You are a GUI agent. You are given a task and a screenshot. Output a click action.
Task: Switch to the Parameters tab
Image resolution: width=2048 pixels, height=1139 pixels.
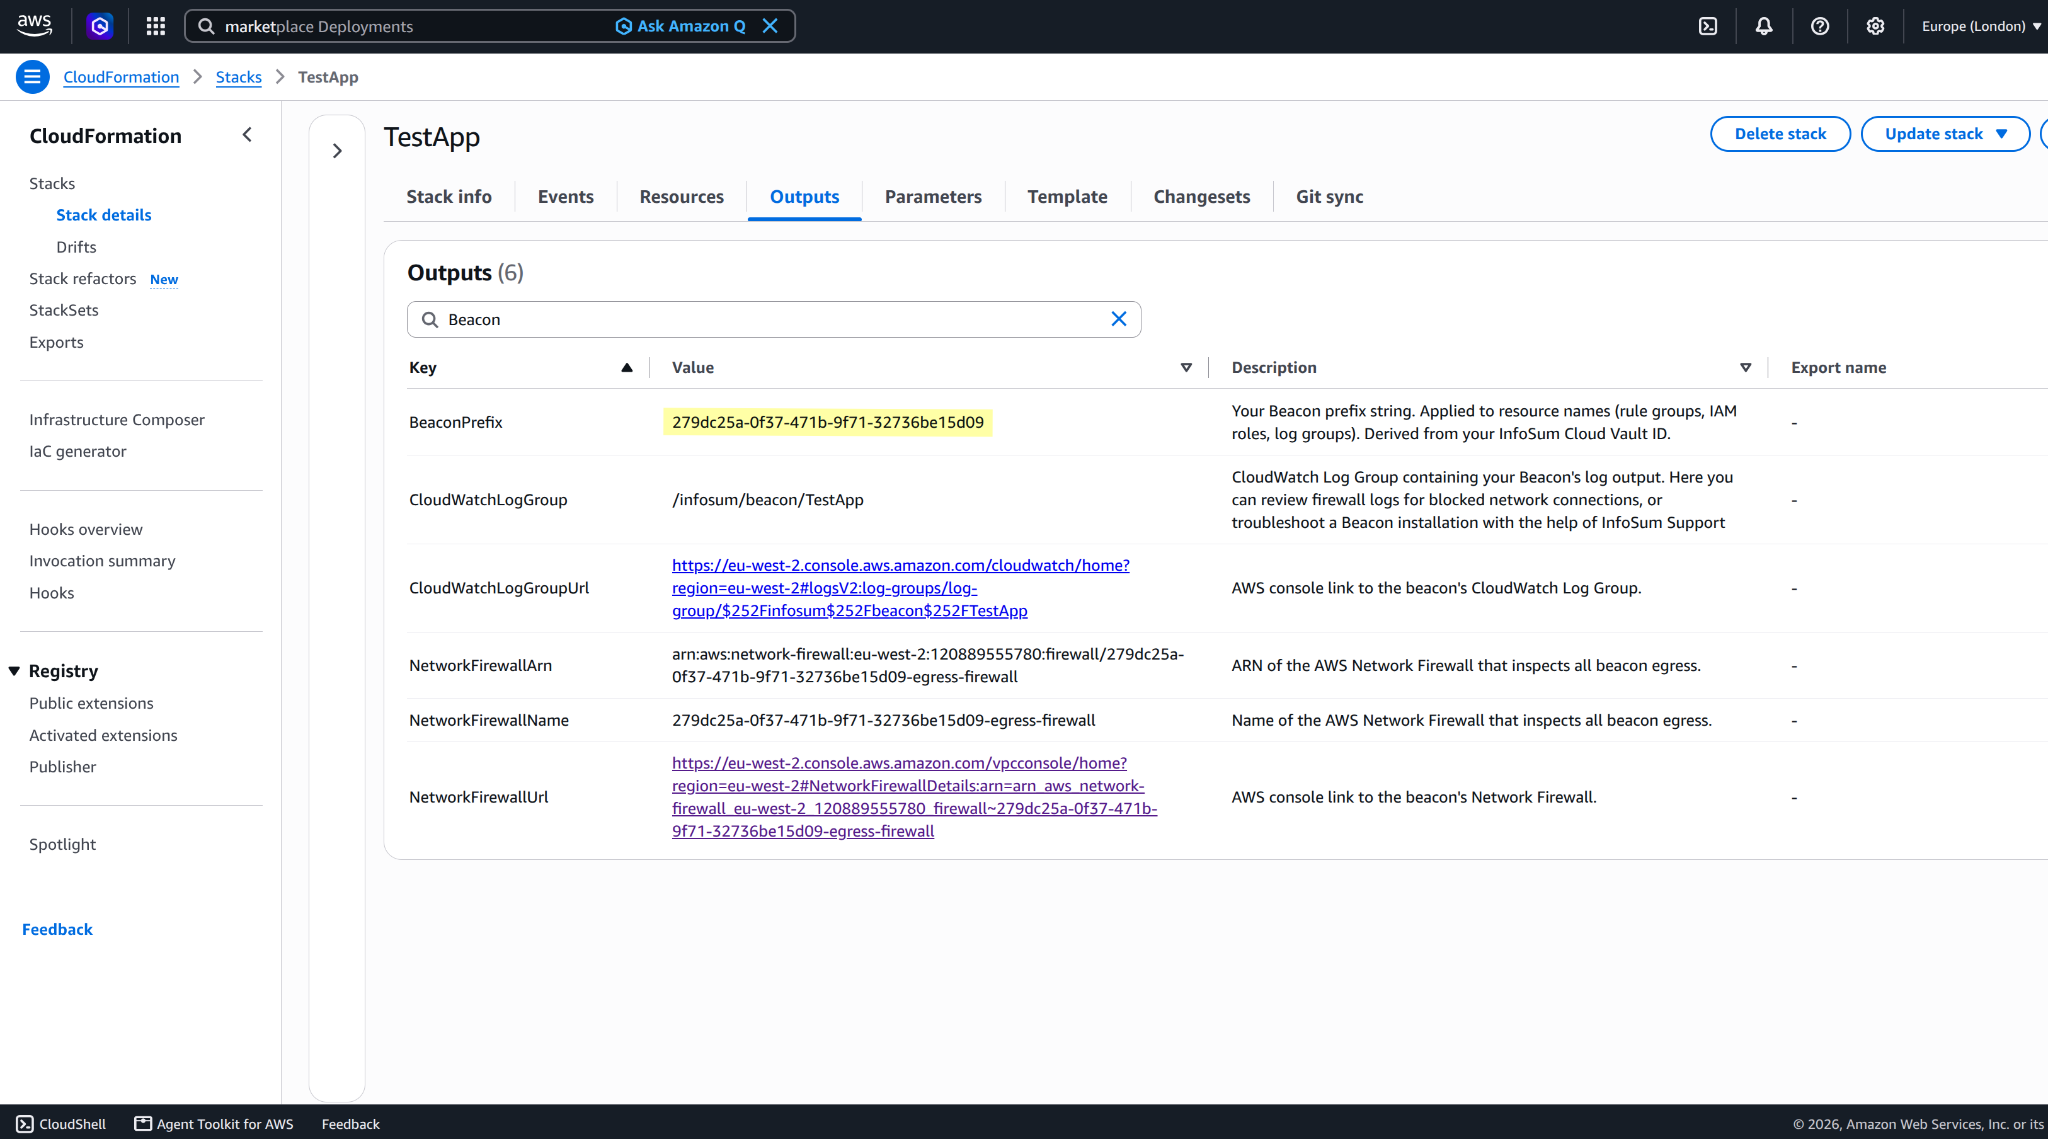point(933,197)
